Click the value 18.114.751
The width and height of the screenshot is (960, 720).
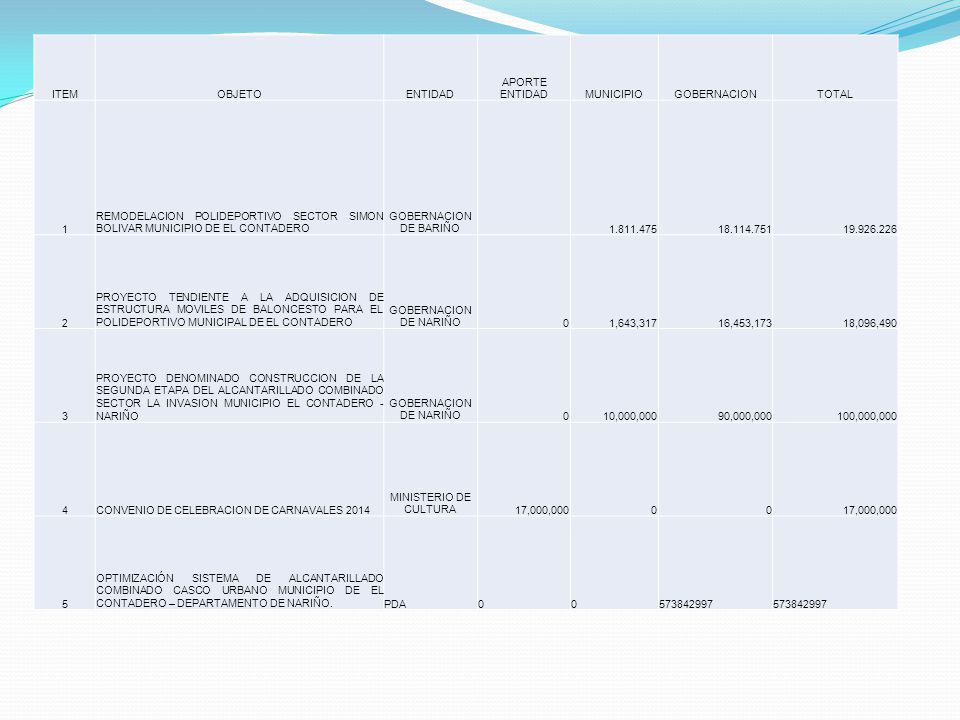[x=744, y=230]
